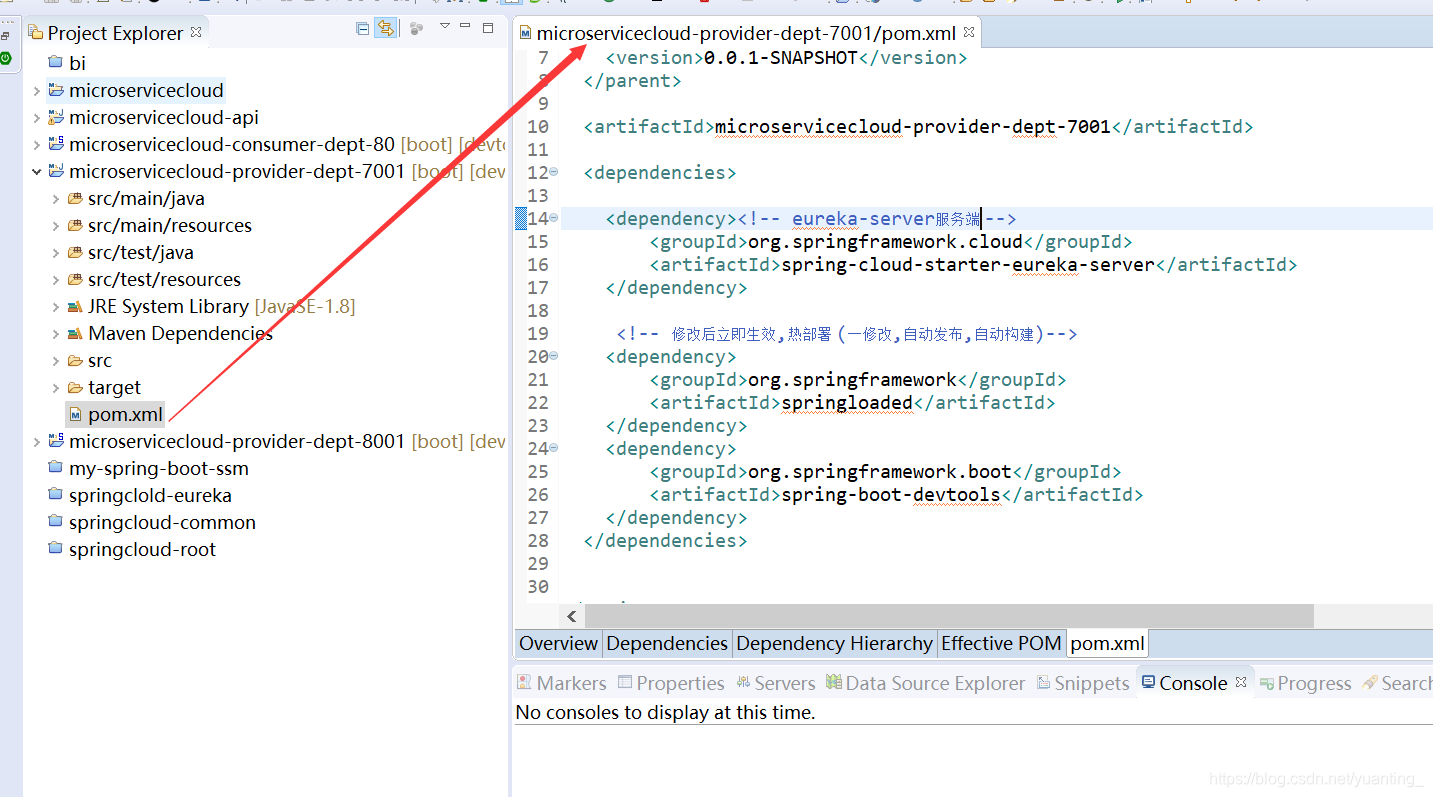Click the greyed-out working set filter icon
The image size is (1433, 797).
click(x=416, y=29)
